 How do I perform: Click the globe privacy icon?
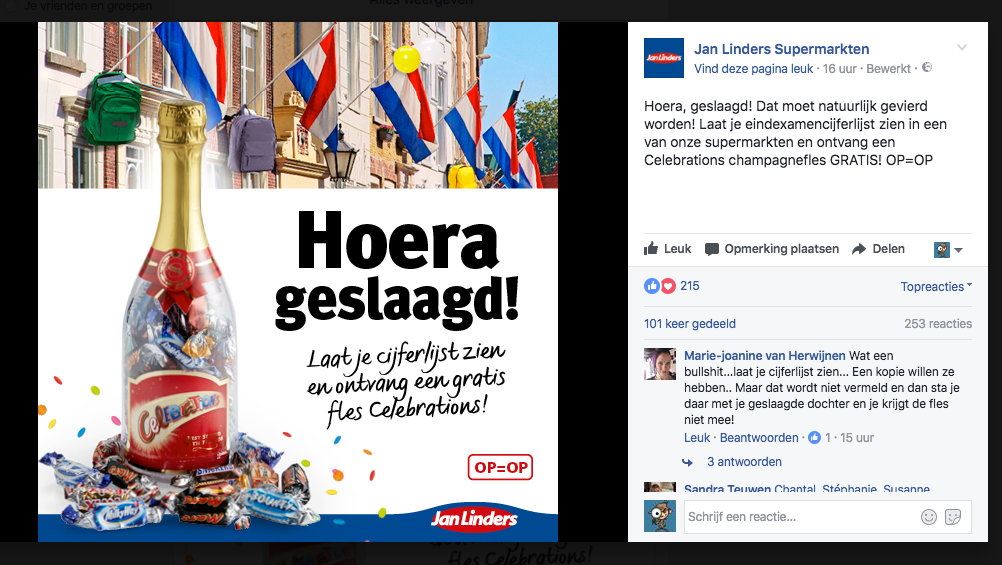[927, 67]
